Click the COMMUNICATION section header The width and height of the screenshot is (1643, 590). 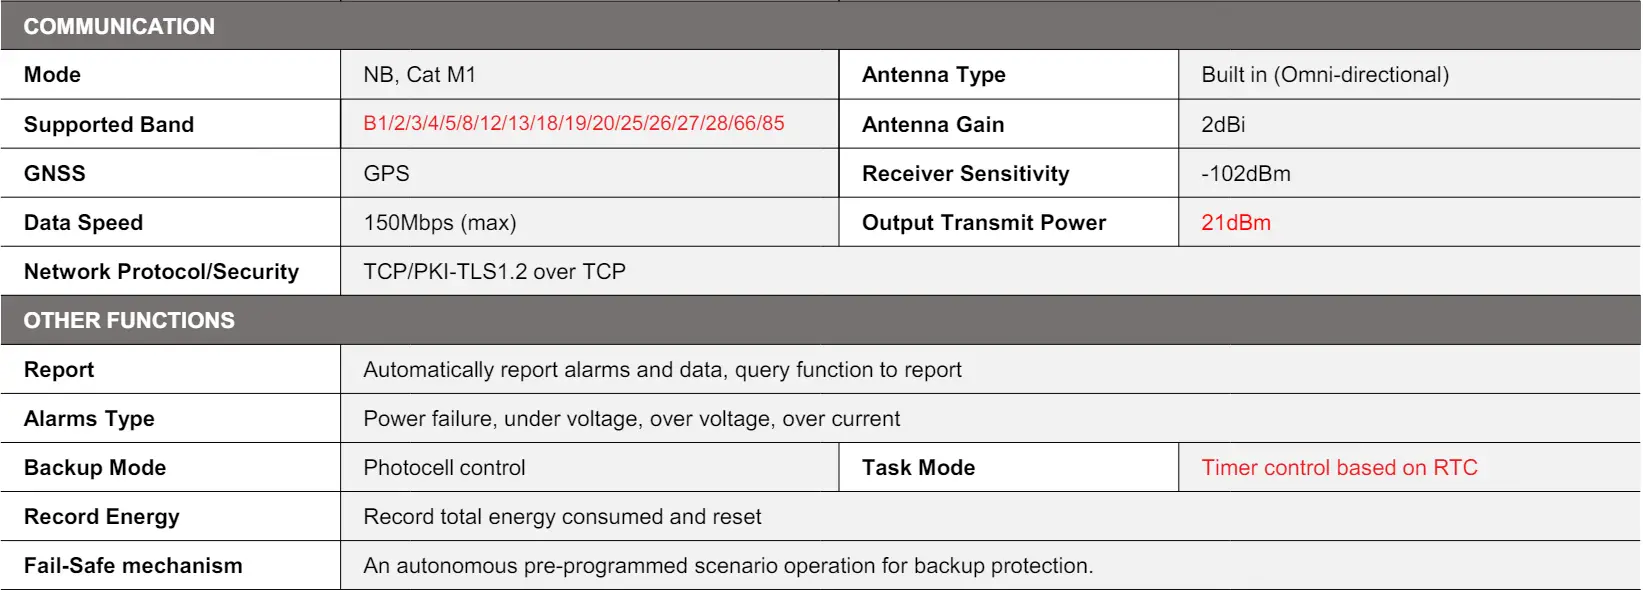point(119,26)
